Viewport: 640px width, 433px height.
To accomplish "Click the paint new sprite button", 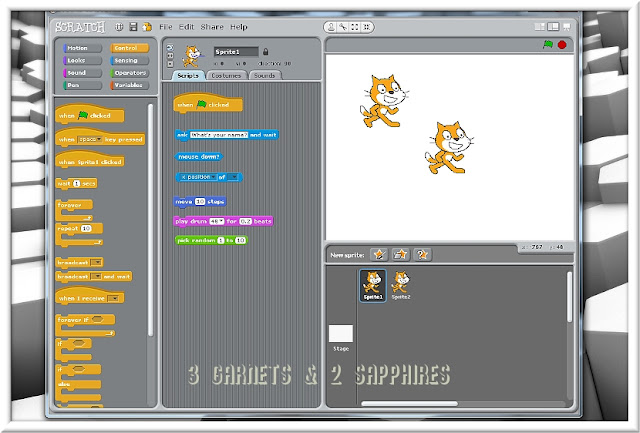I will pos(379,255).
